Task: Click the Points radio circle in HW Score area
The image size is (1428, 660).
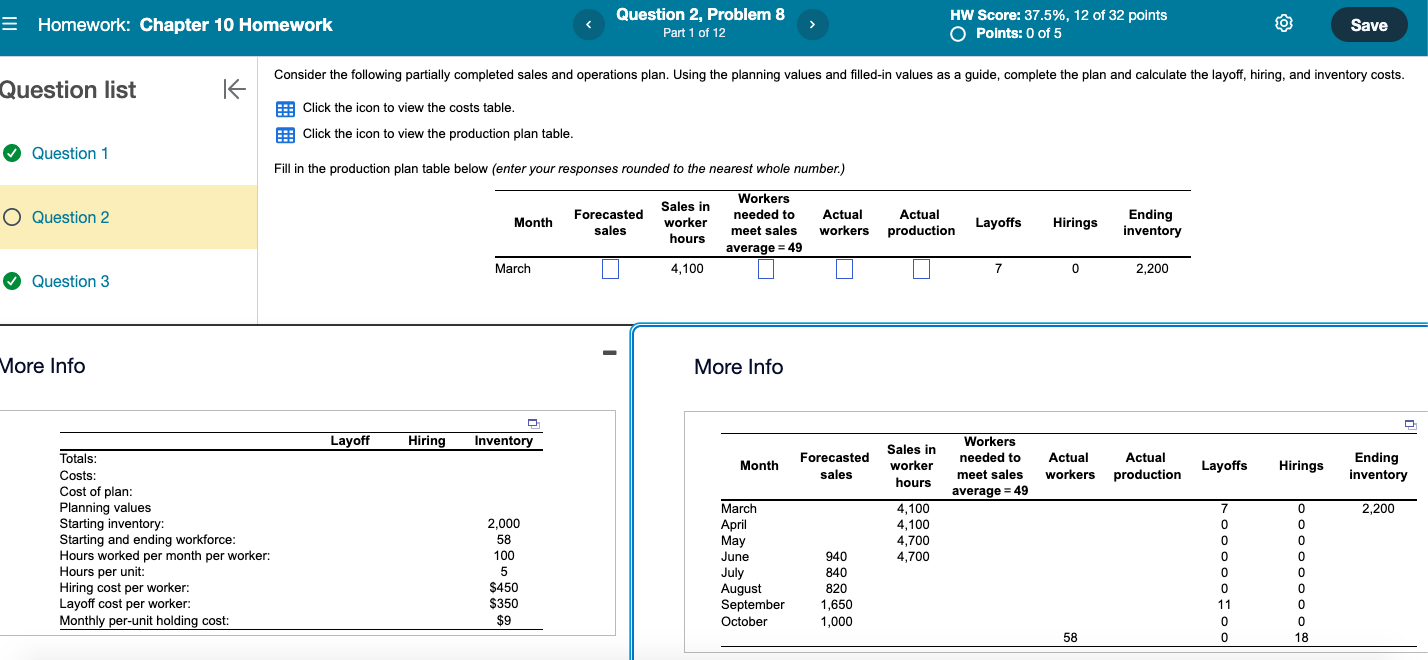Action: click(x=958, y=33)
